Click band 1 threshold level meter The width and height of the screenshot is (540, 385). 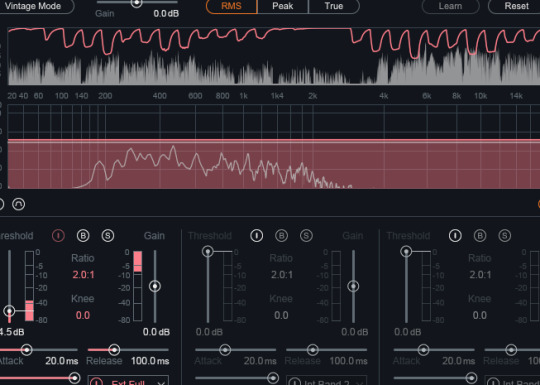[29, 286]
